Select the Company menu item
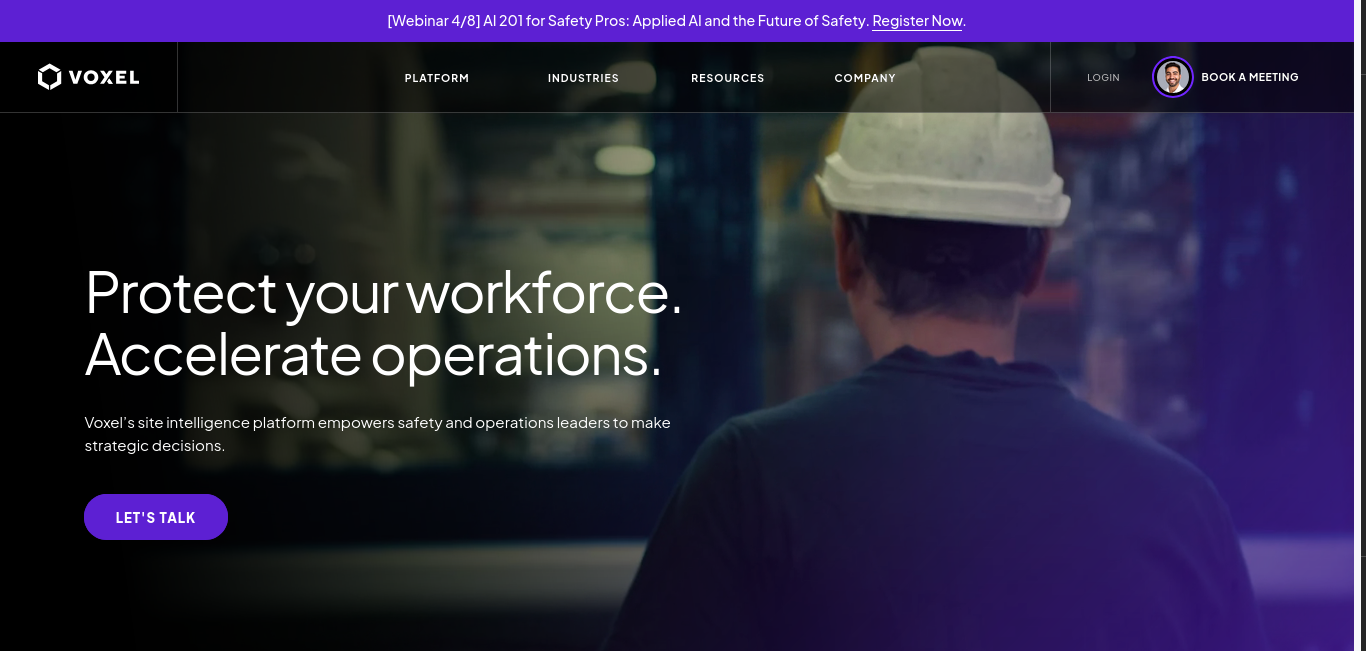Image resolution: width=1366 pixels, height=651 pixels. [865, 78]
